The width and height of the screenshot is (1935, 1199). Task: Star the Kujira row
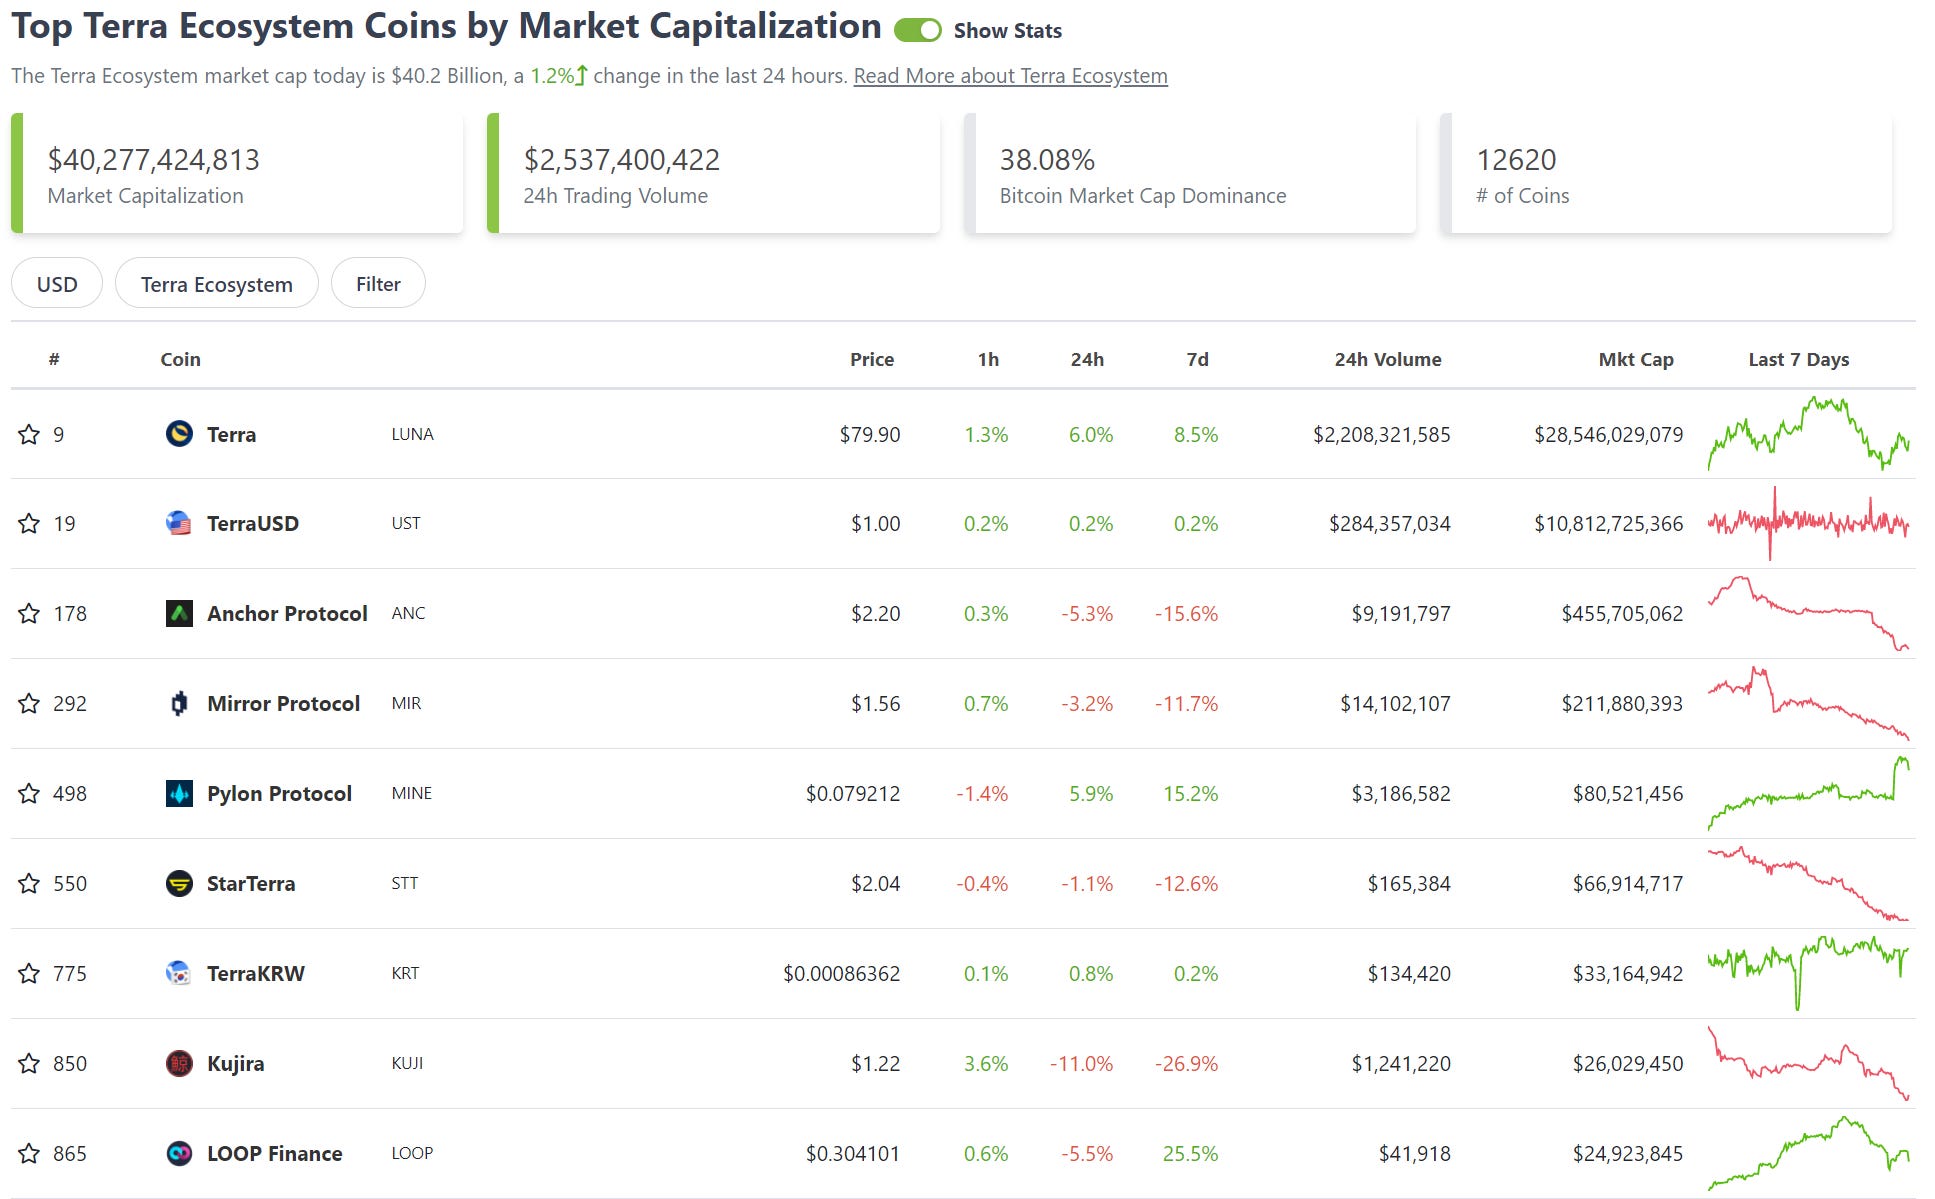[29, 1064]
